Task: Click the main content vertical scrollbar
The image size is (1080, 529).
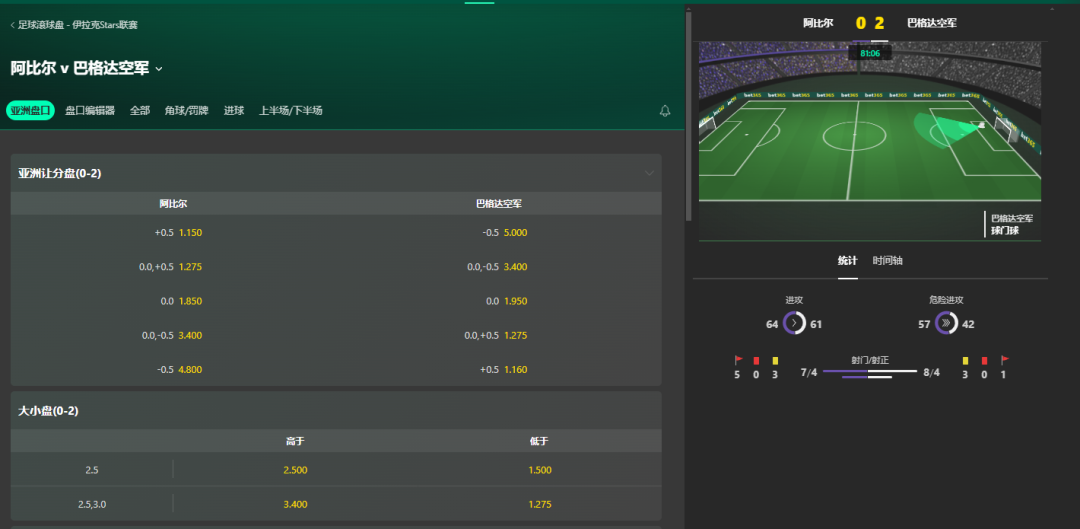Action: (x=689, y=114)
